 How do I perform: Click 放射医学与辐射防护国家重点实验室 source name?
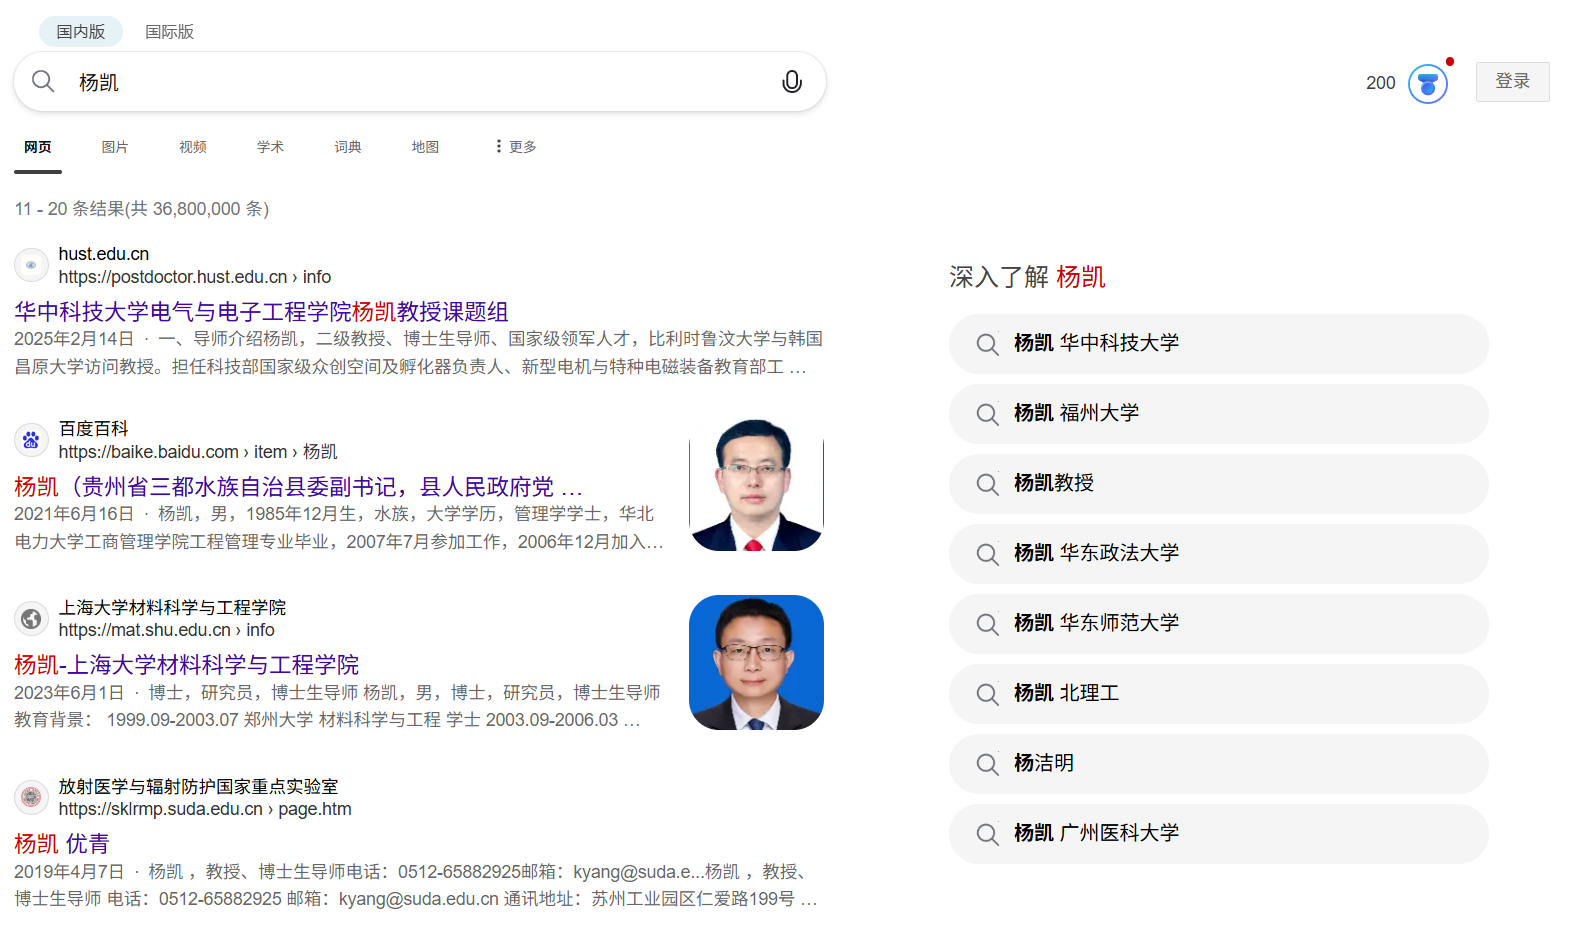point(198,787)
